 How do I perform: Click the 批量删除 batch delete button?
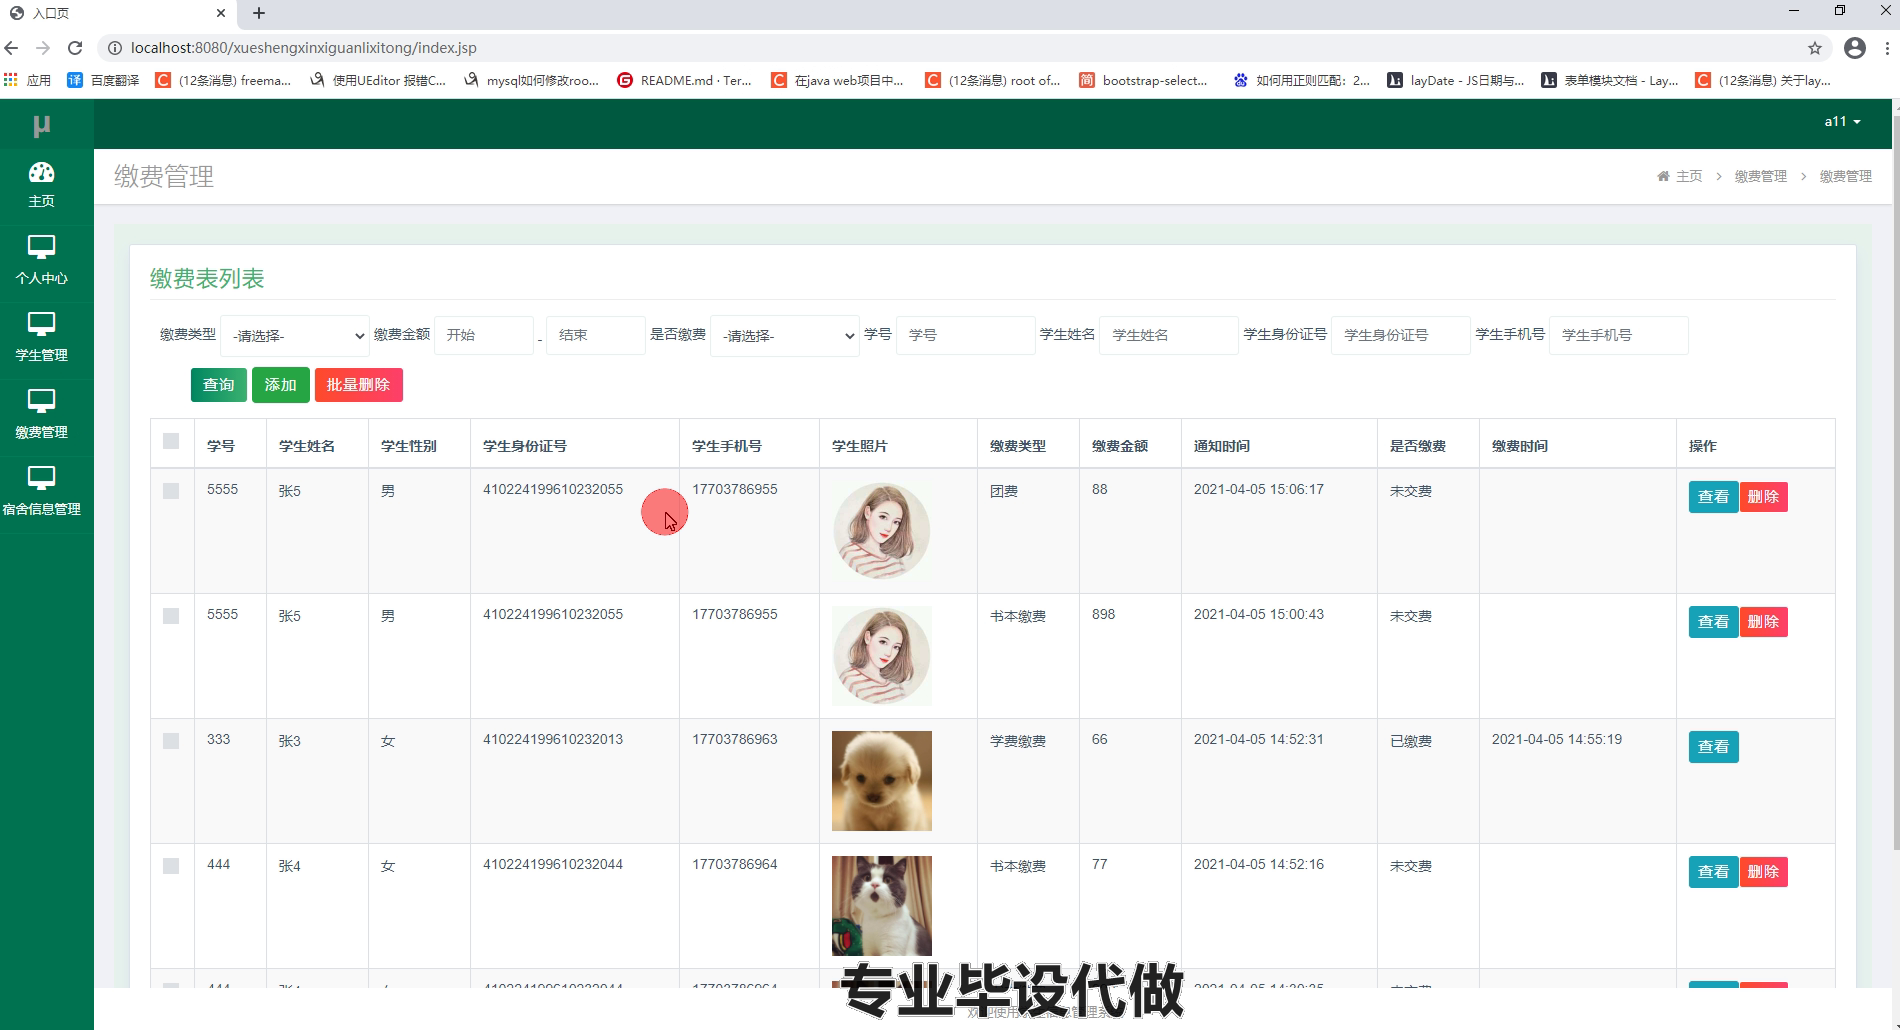[x=358, y=385]
